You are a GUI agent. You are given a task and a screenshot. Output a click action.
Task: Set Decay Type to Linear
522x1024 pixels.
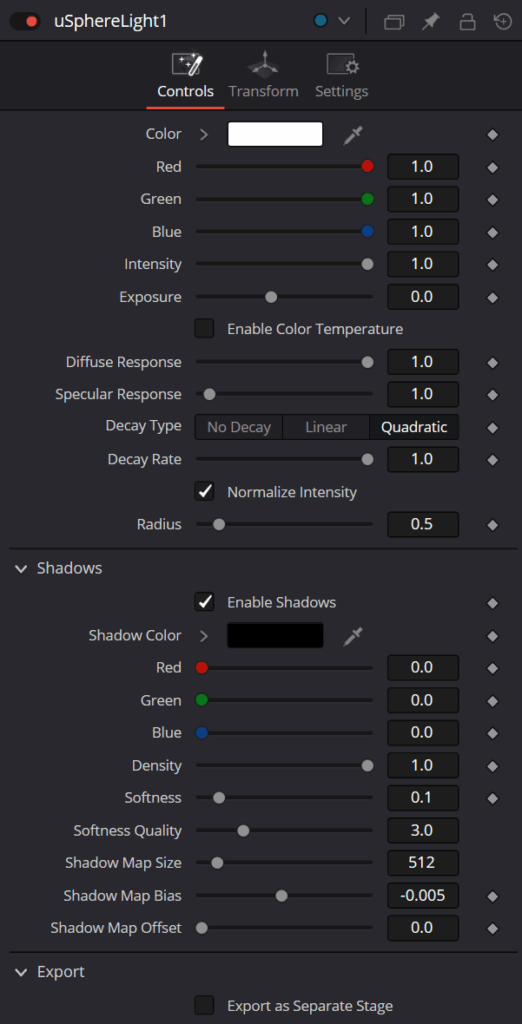[x=326, y=428]
